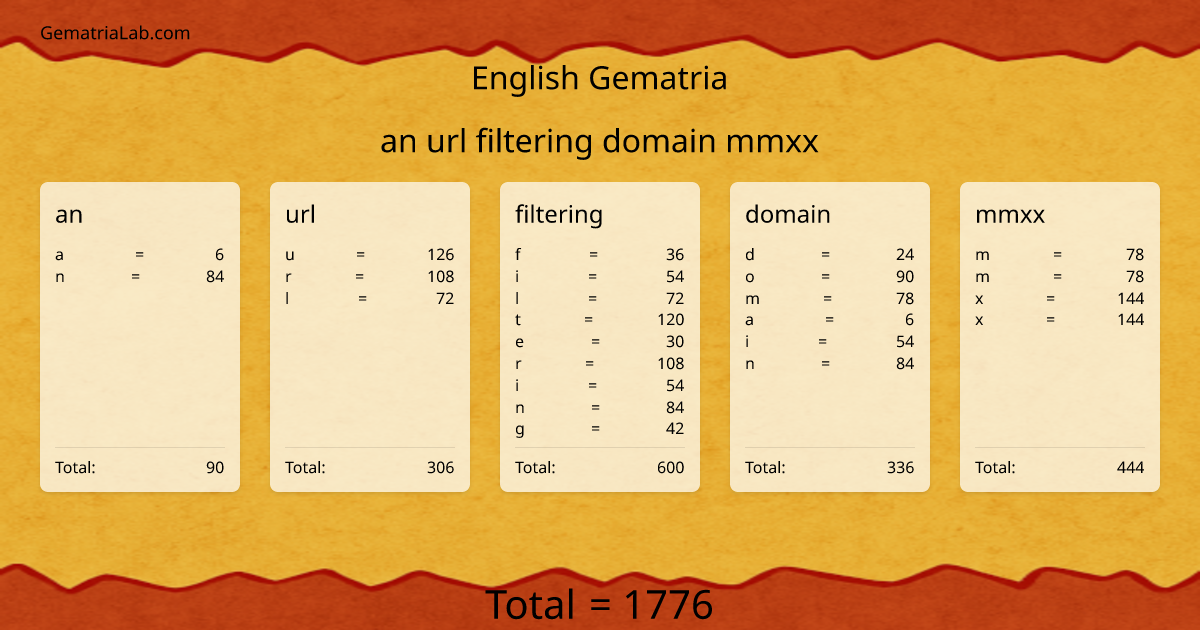Image resolution: width=1200 pixels, height=630 pixels.
Task: Click the 'an' card title
Action: click(x=69, y=214)
